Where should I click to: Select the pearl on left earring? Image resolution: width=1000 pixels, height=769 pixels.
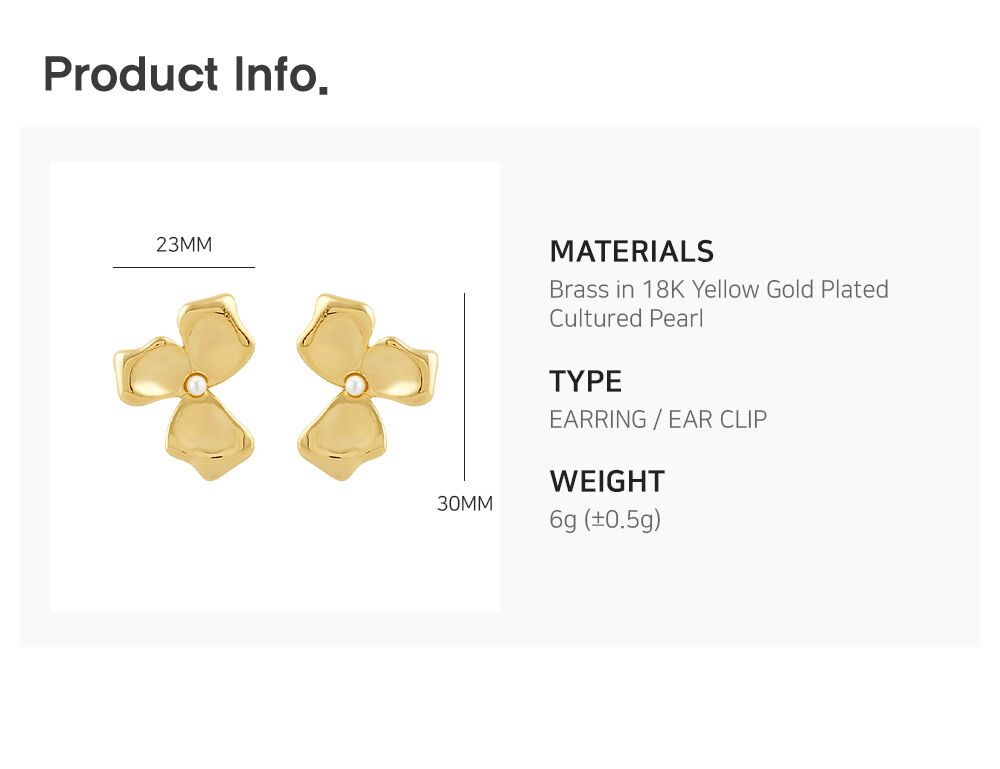(196, 385)
